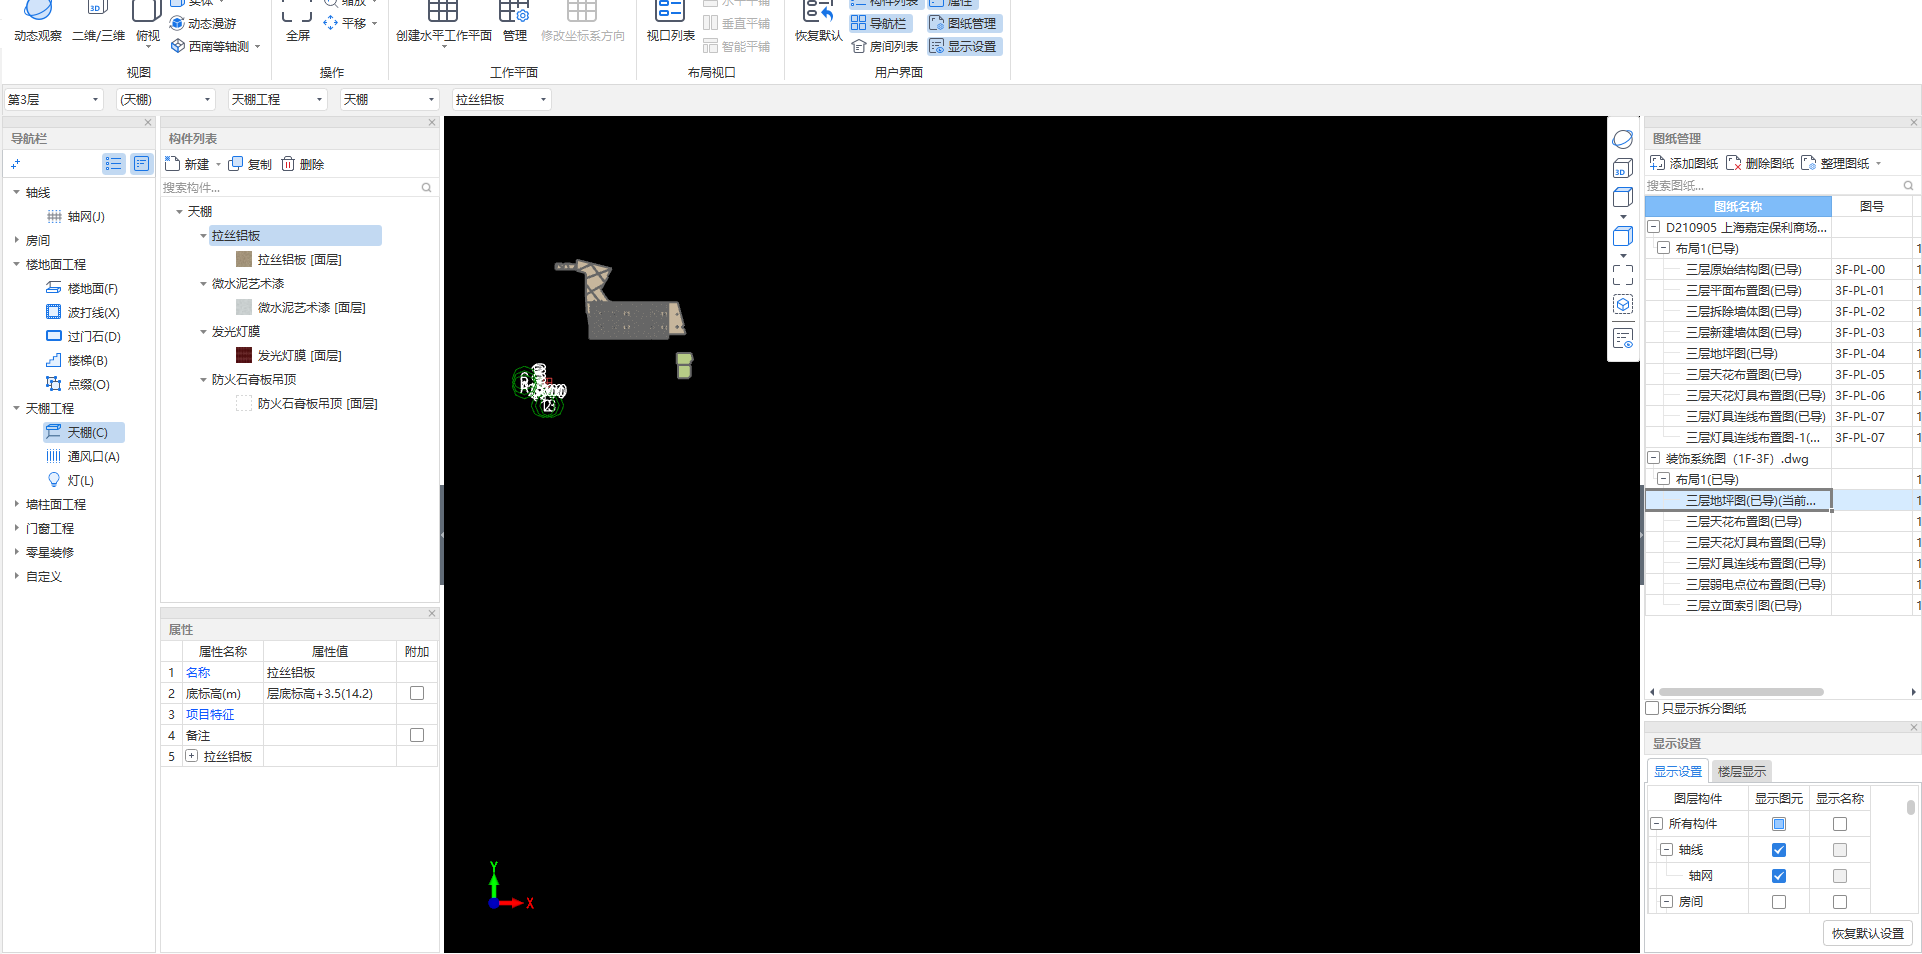Click 删除图纸 delete drawing
Screen dimensions: 1922x954
pos(1760,163)
